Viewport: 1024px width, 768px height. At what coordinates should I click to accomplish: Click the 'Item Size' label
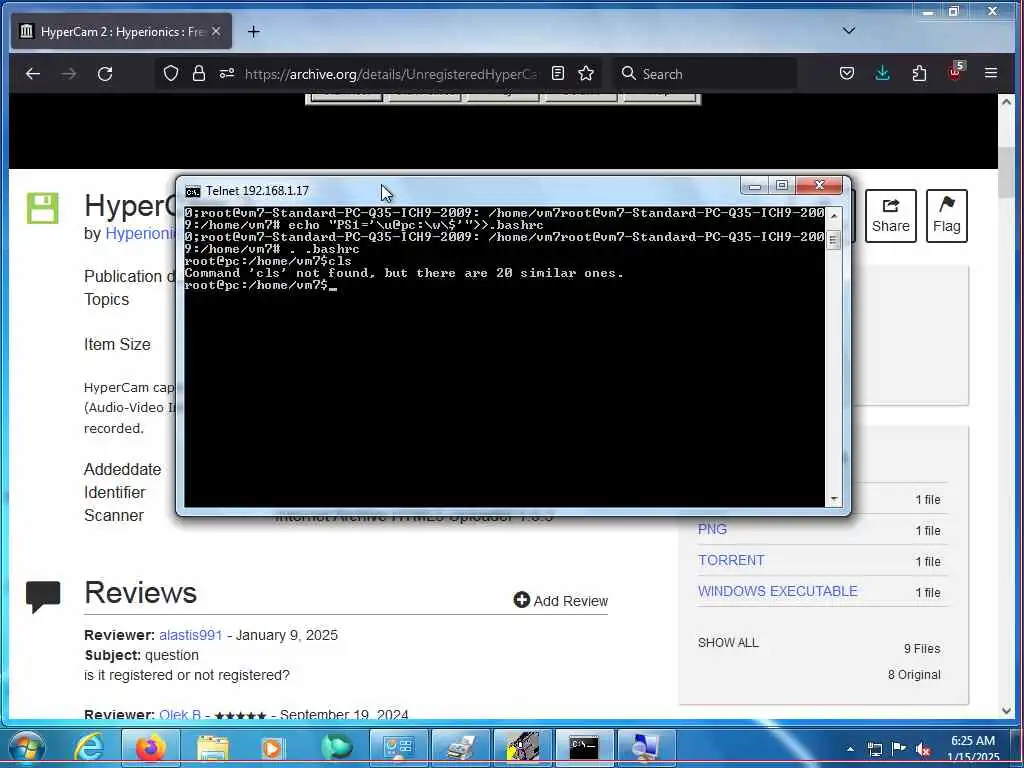coord(117,344)
